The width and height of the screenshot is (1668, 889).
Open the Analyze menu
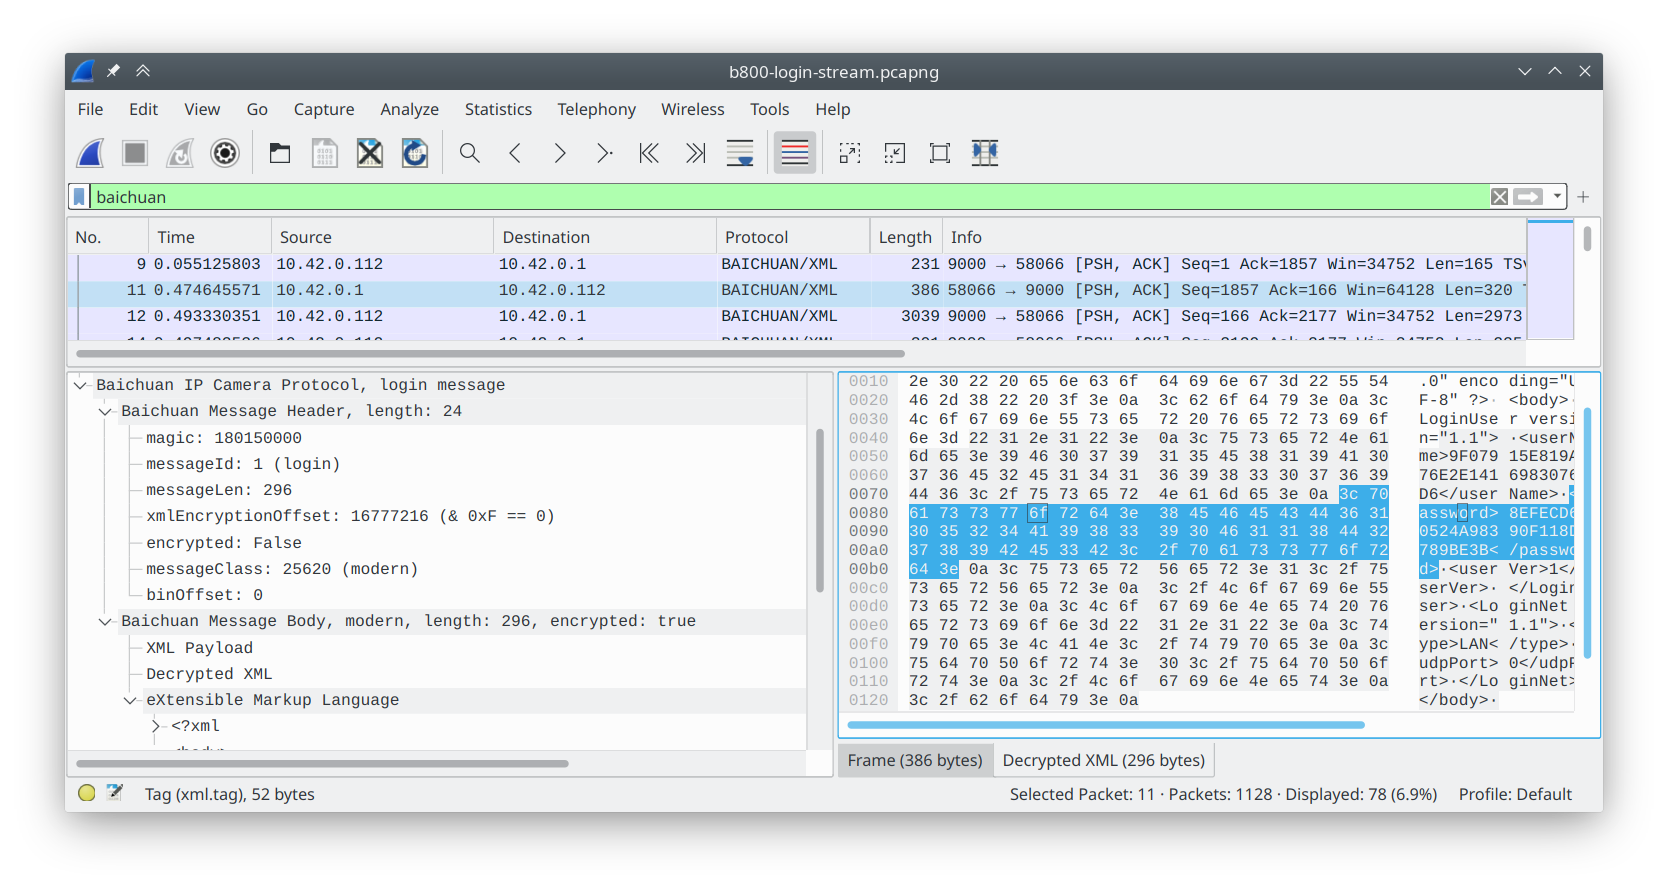tap(409, 109)
